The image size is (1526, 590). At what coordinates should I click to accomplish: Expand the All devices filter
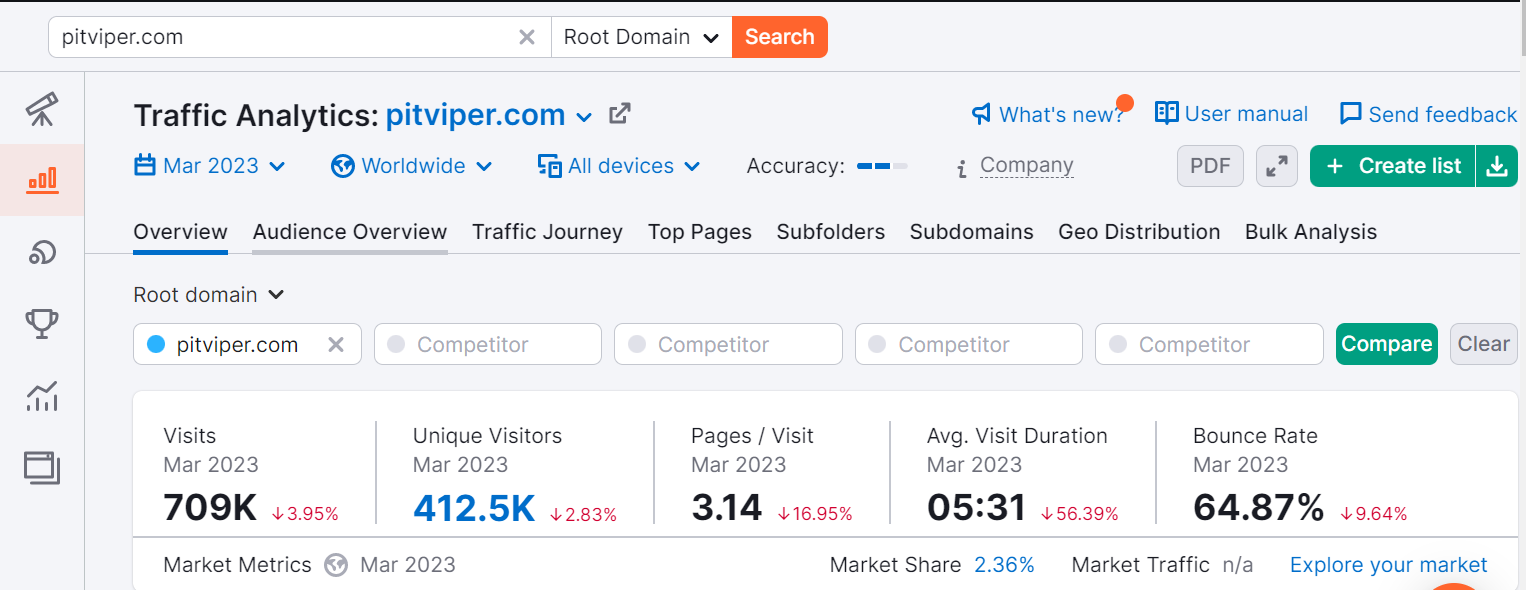coord(619,166)
